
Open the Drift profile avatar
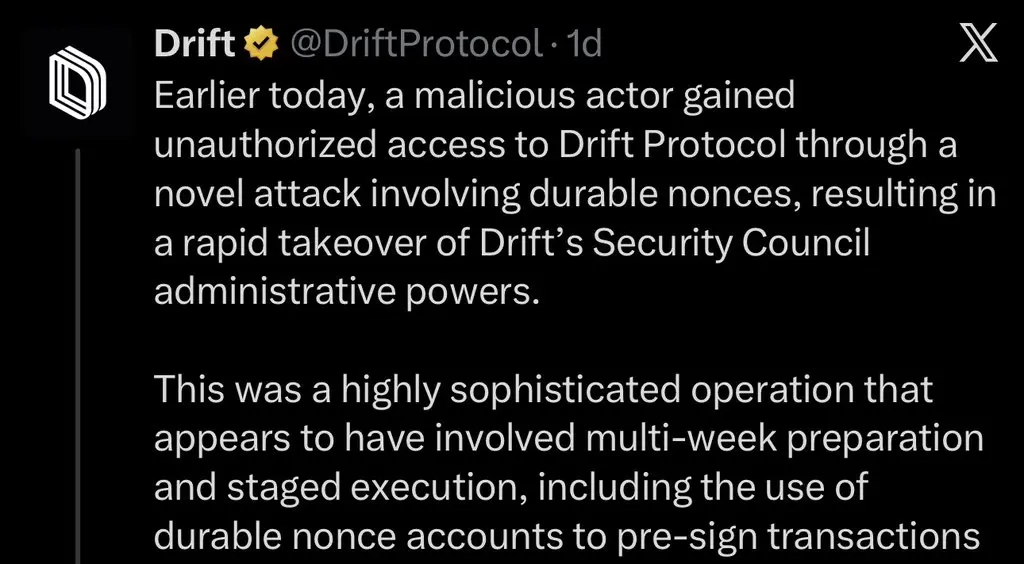76,81
